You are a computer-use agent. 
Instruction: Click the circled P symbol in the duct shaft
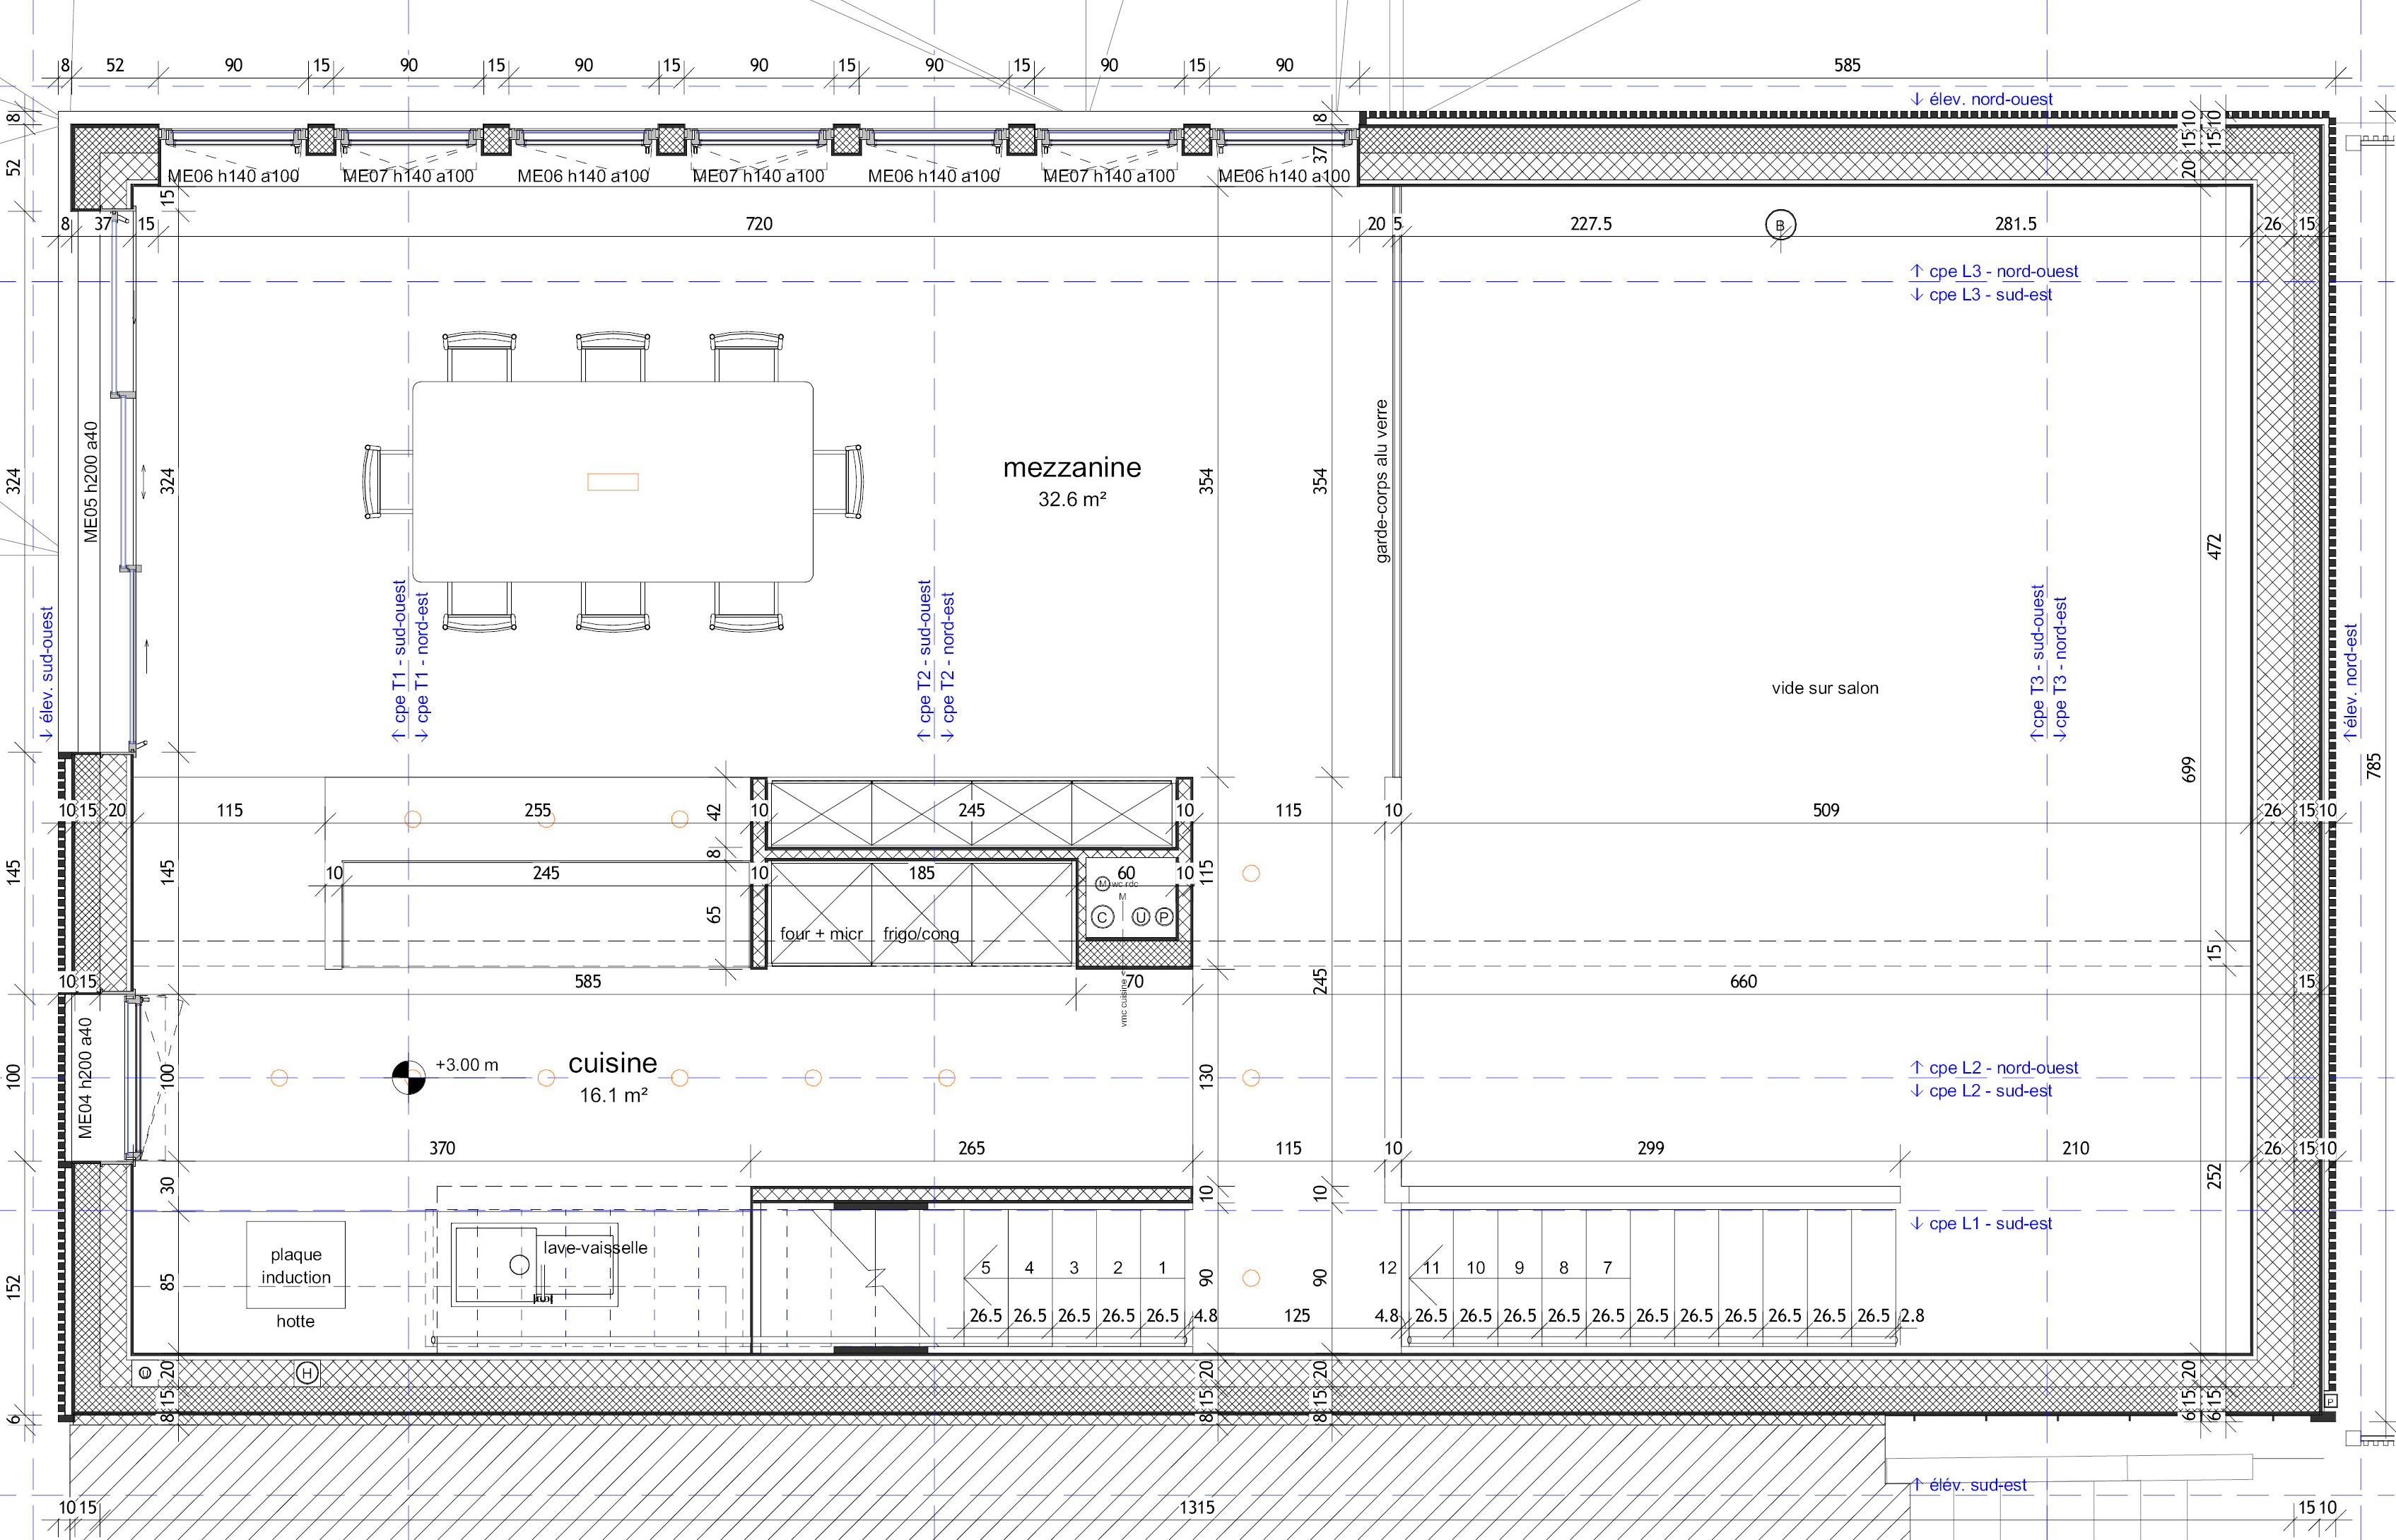coord(1164,916)
